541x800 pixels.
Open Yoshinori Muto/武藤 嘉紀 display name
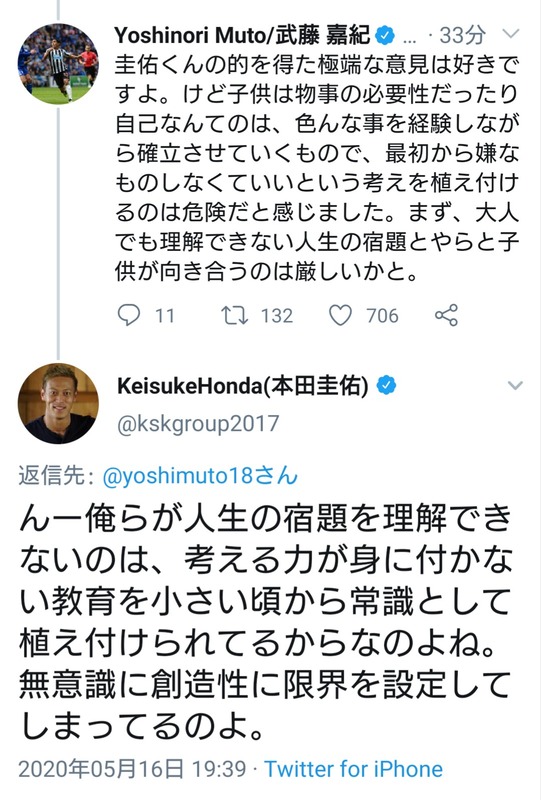click(x=242, y=36)
